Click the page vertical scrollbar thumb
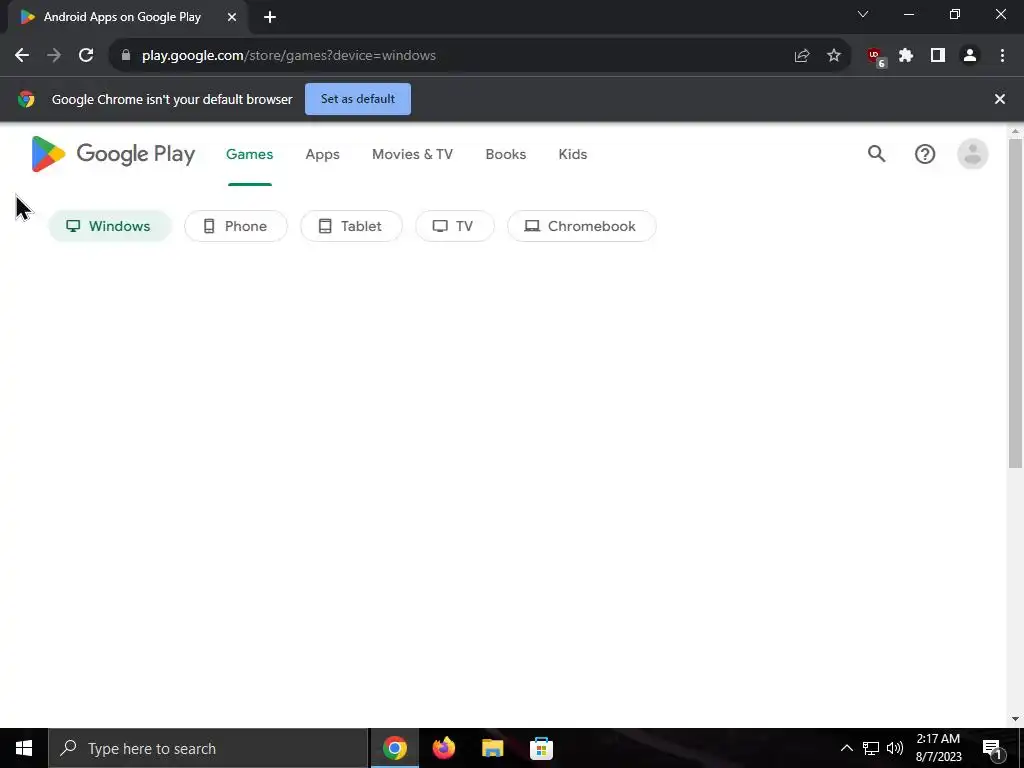Screen dimensions: 1024x768 click(1015, 303)
